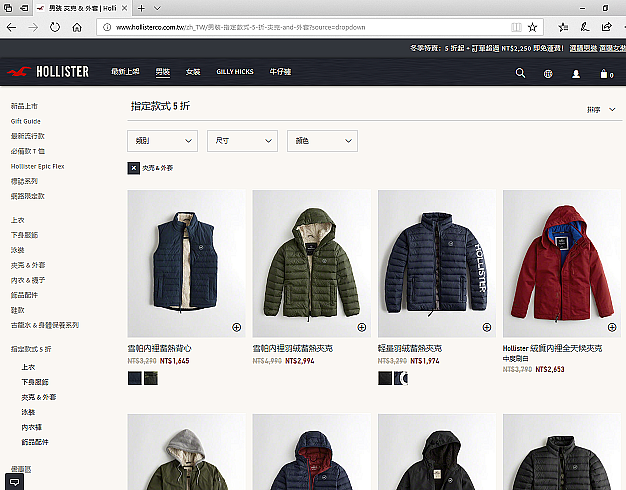The width and height of the screenshot is (626, 490).
Task: Open navy HOLLISTER sleeve puffer image
Action: point(437,264)
